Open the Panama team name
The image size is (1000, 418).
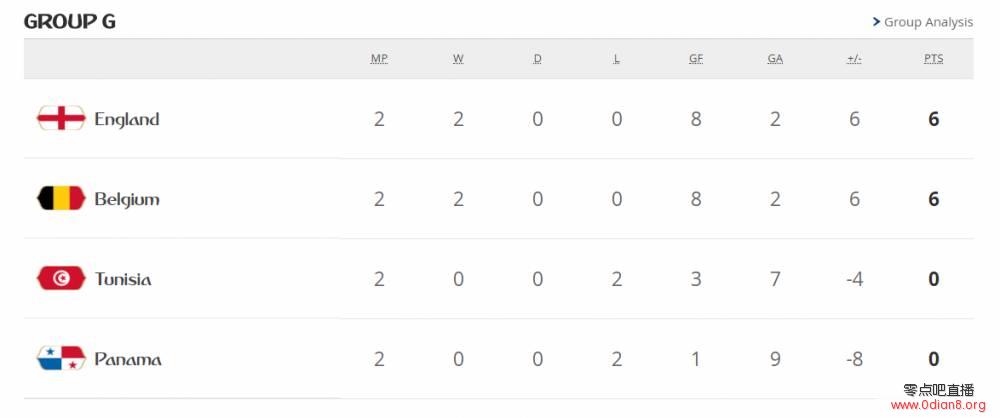[x=128, y=359]
